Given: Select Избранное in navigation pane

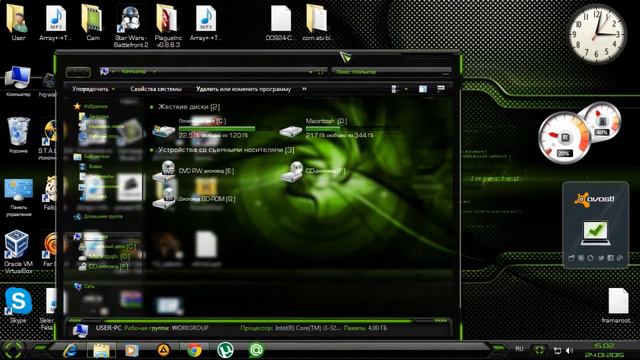Looking at the screenshot, I should point(91,106).
